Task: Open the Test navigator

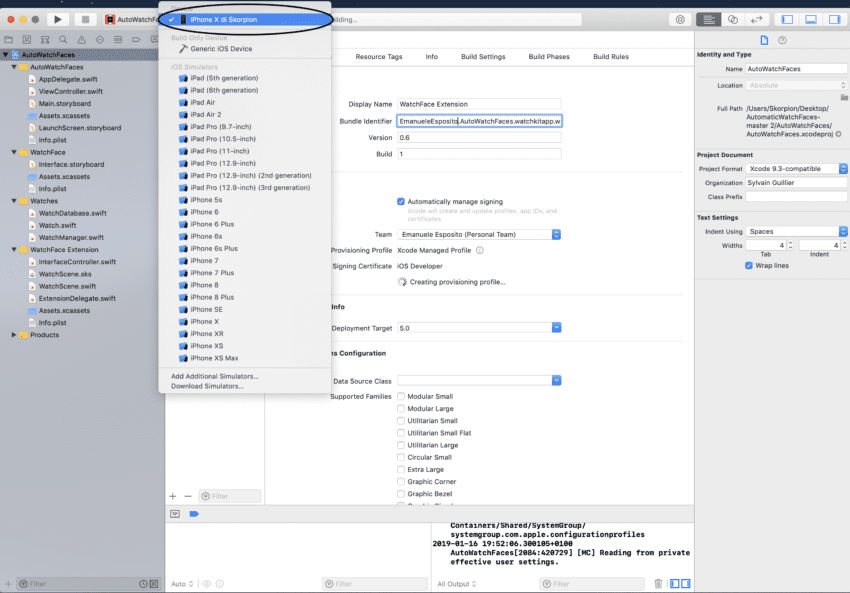Action: pyautogui.click(x=100, y=40)
